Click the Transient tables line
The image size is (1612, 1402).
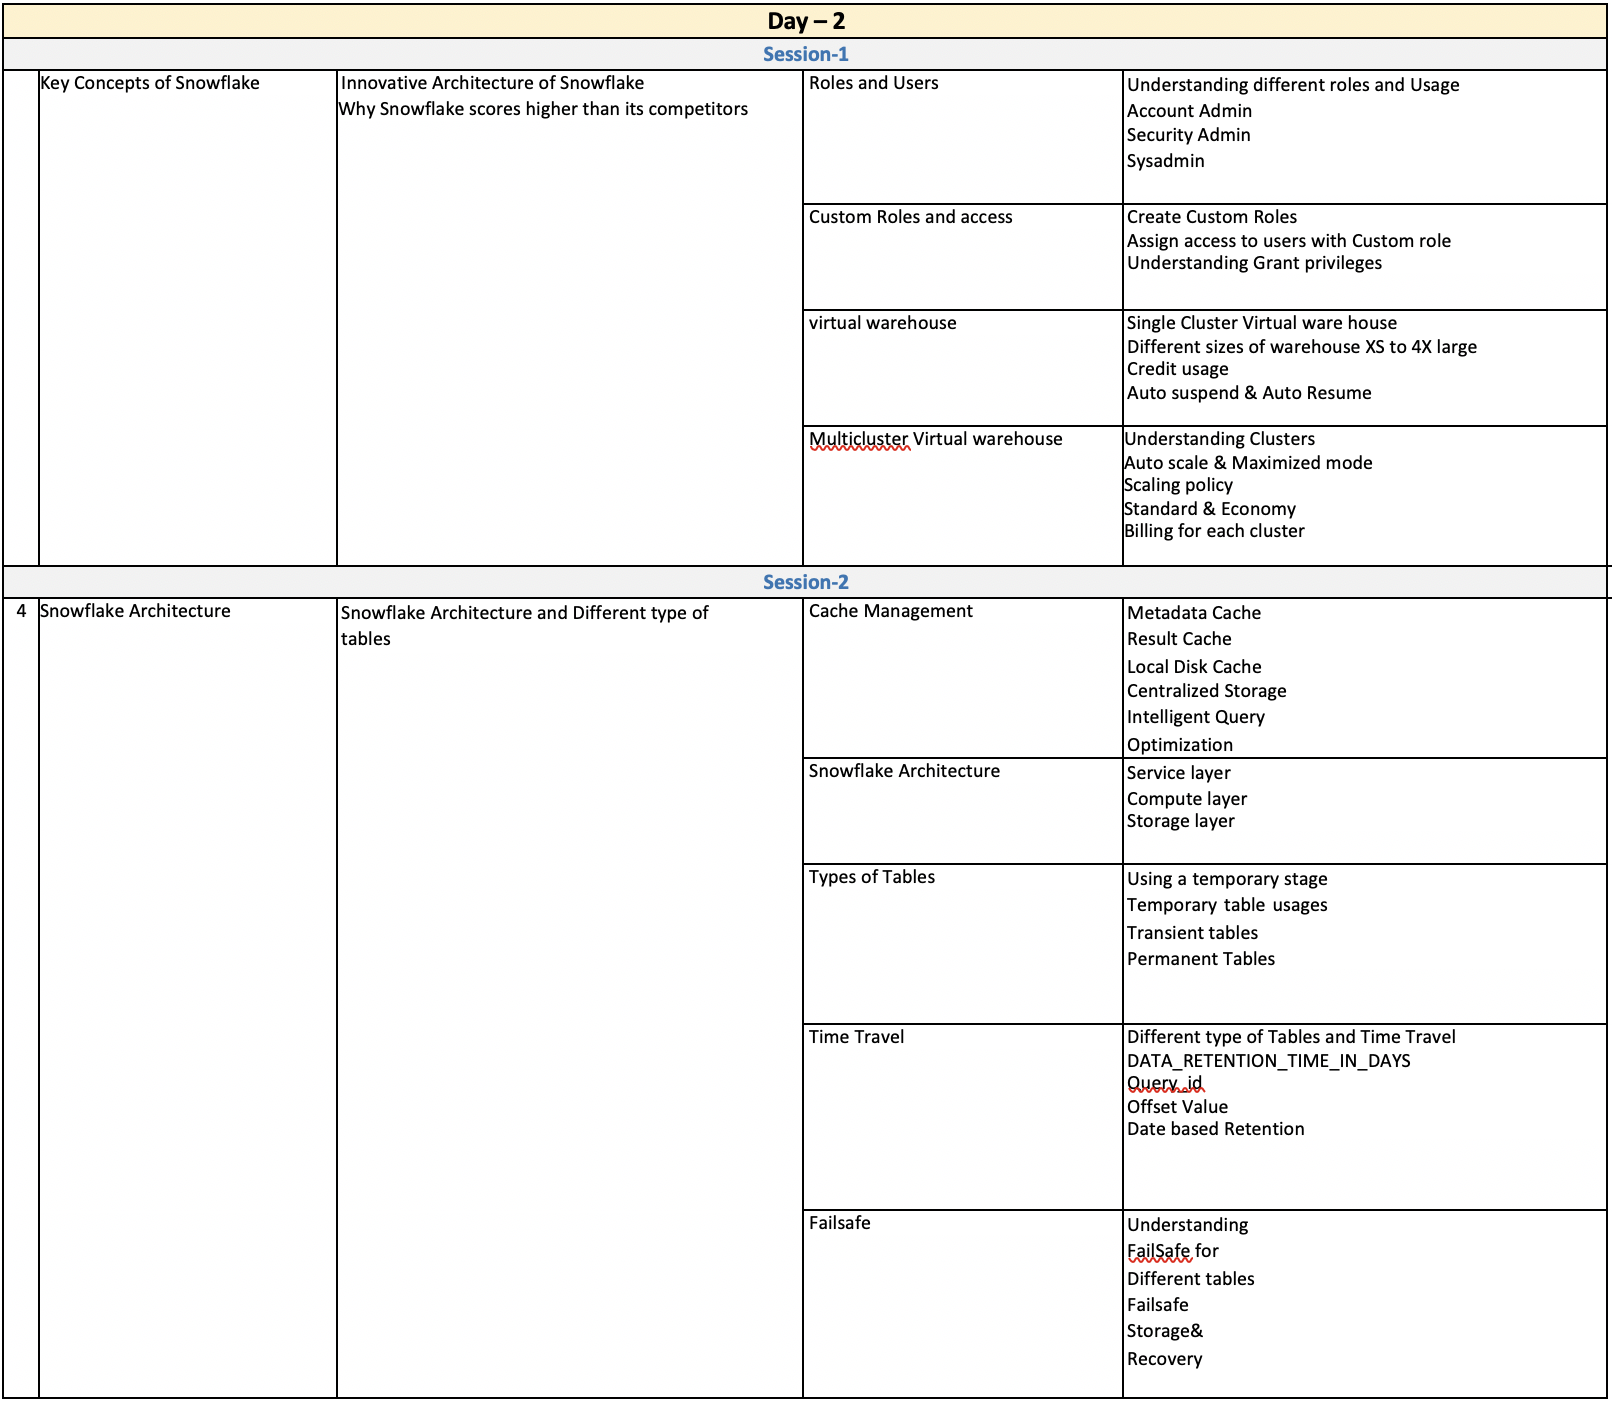[x=1192, y=933]
